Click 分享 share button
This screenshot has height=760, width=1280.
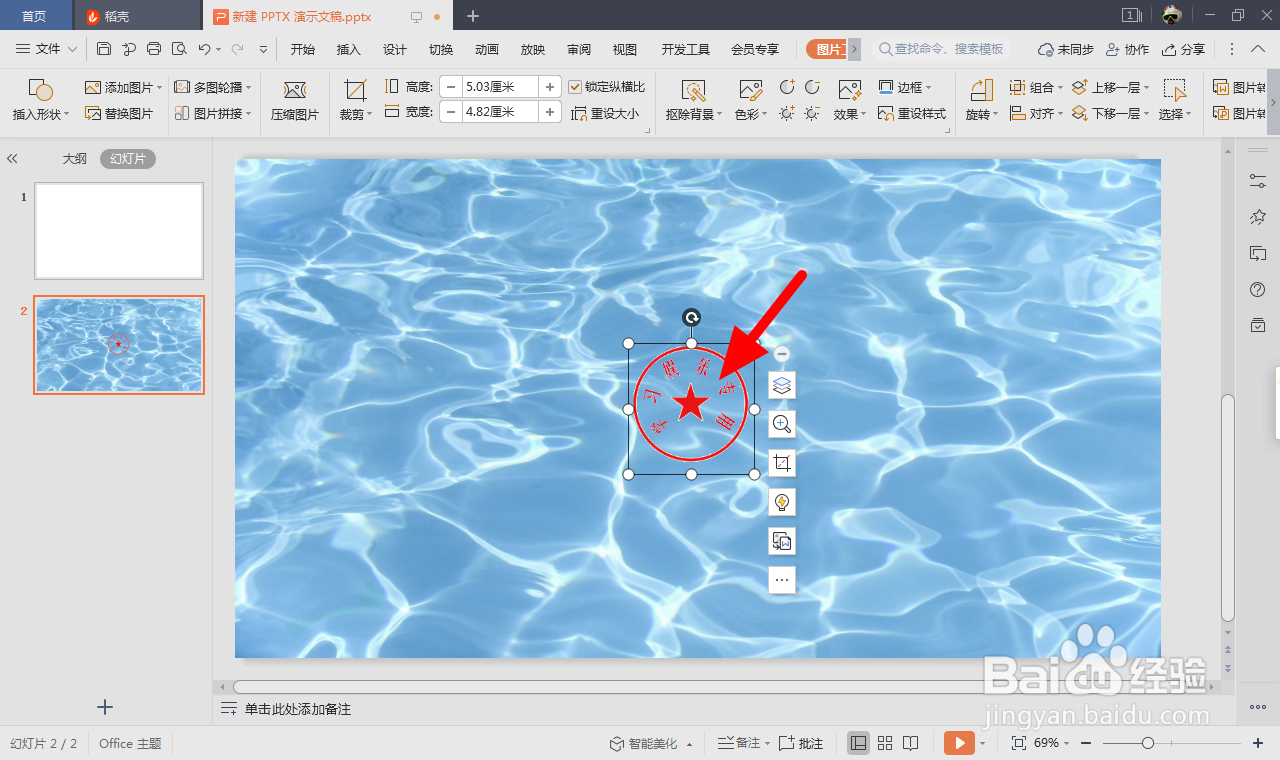point(1184,49)
